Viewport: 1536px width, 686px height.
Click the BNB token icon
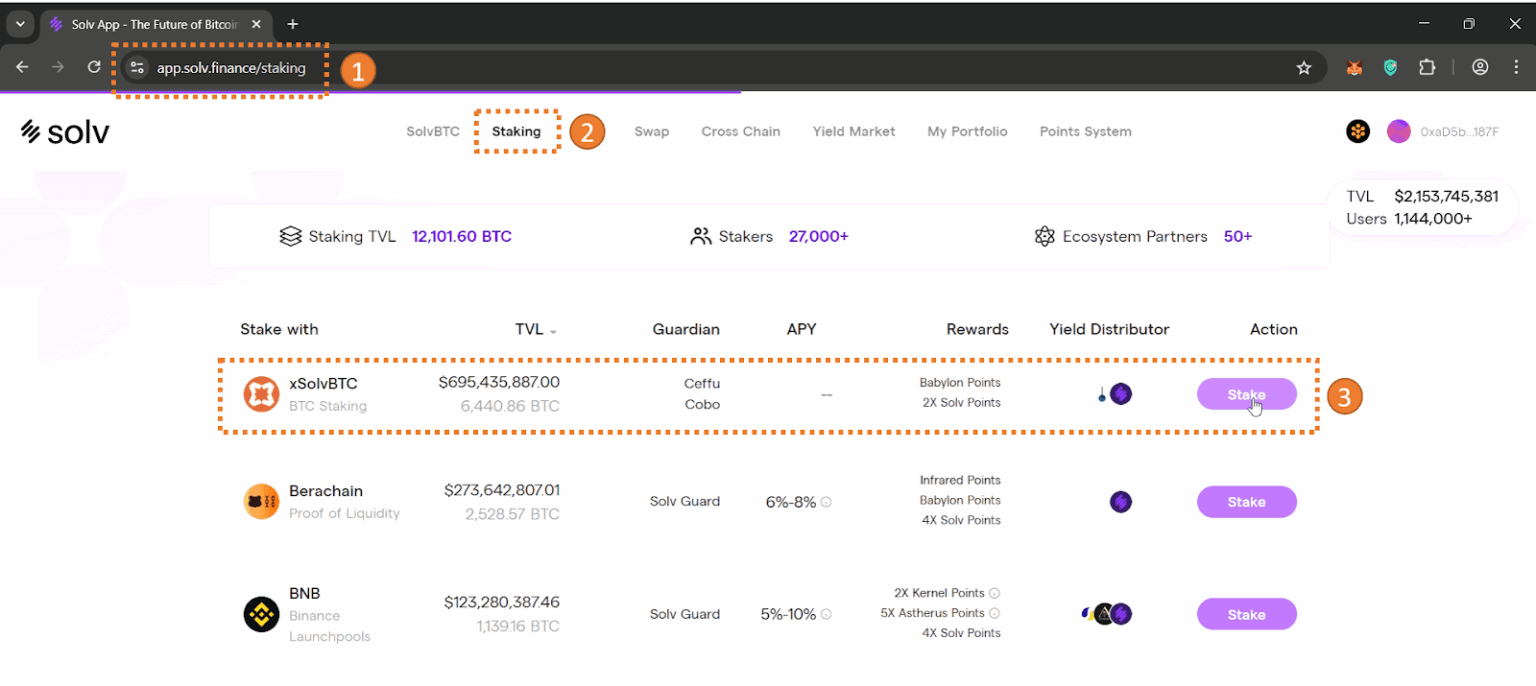point(262,614)
